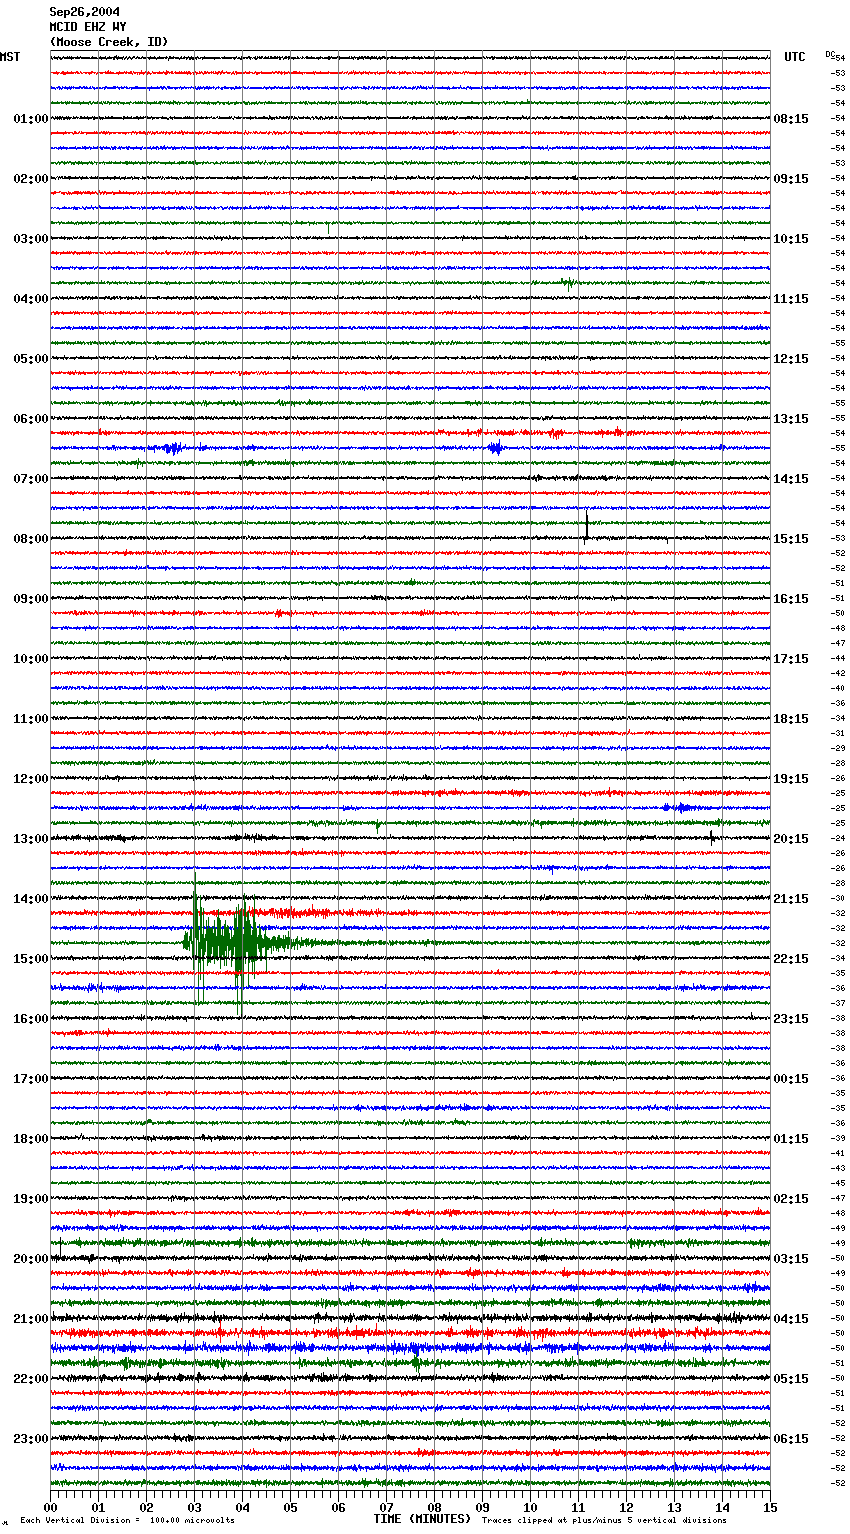Select the 04:00 MST hour label

(31, 299)
